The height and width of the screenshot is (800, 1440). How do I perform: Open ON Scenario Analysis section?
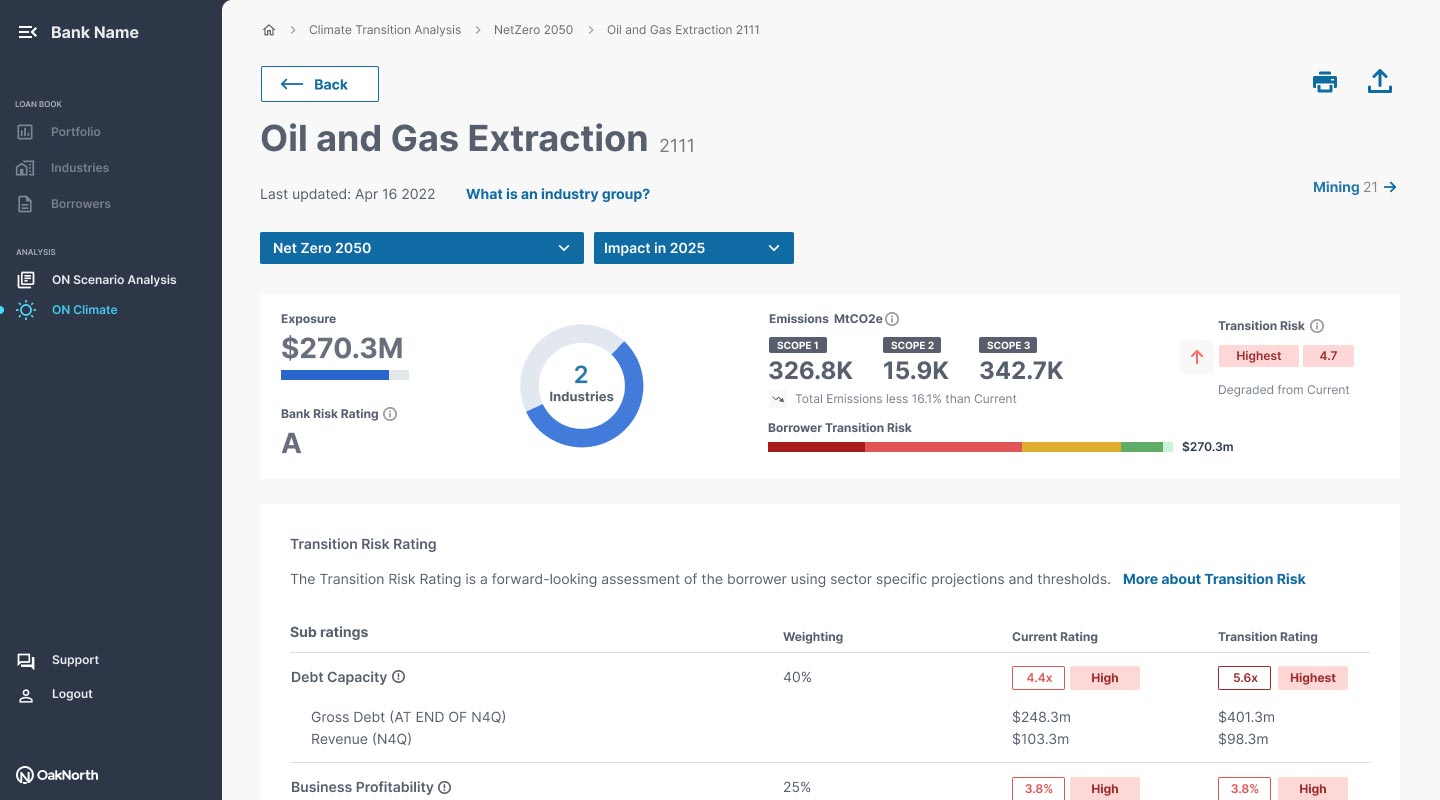pyautogui.click(x=97, y=280)
